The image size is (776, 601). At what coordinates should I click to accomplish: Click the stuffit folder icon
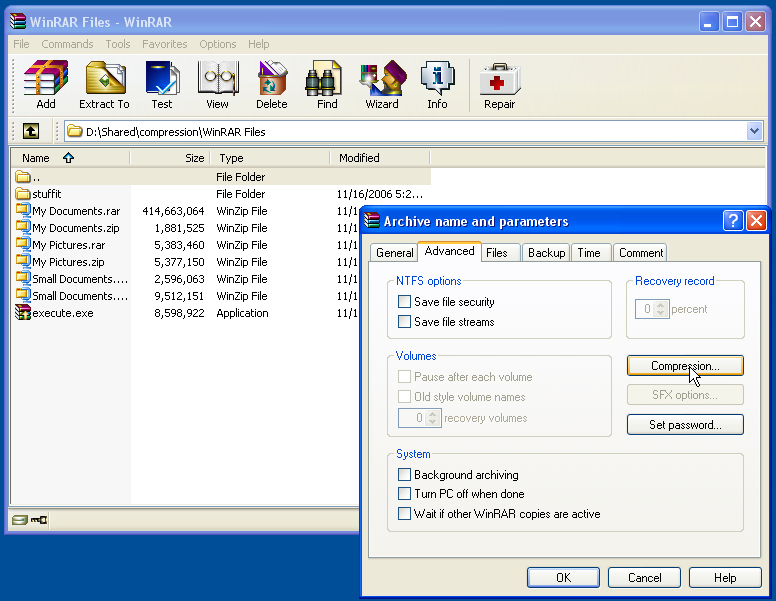[x=23, y=194]
